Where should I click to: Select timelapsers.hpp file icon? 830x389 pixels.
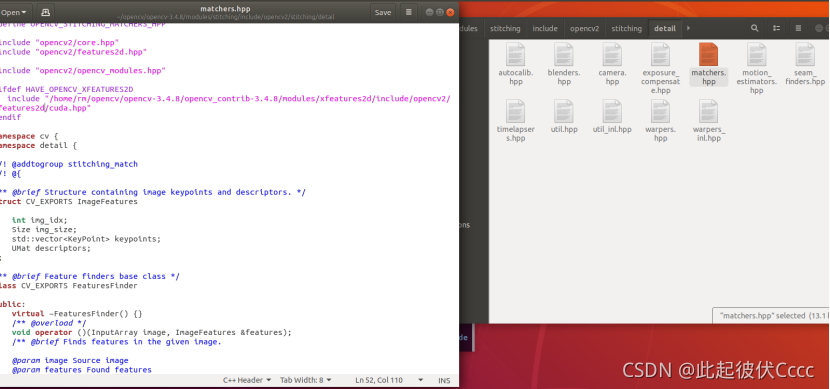(x=516, y=111)
